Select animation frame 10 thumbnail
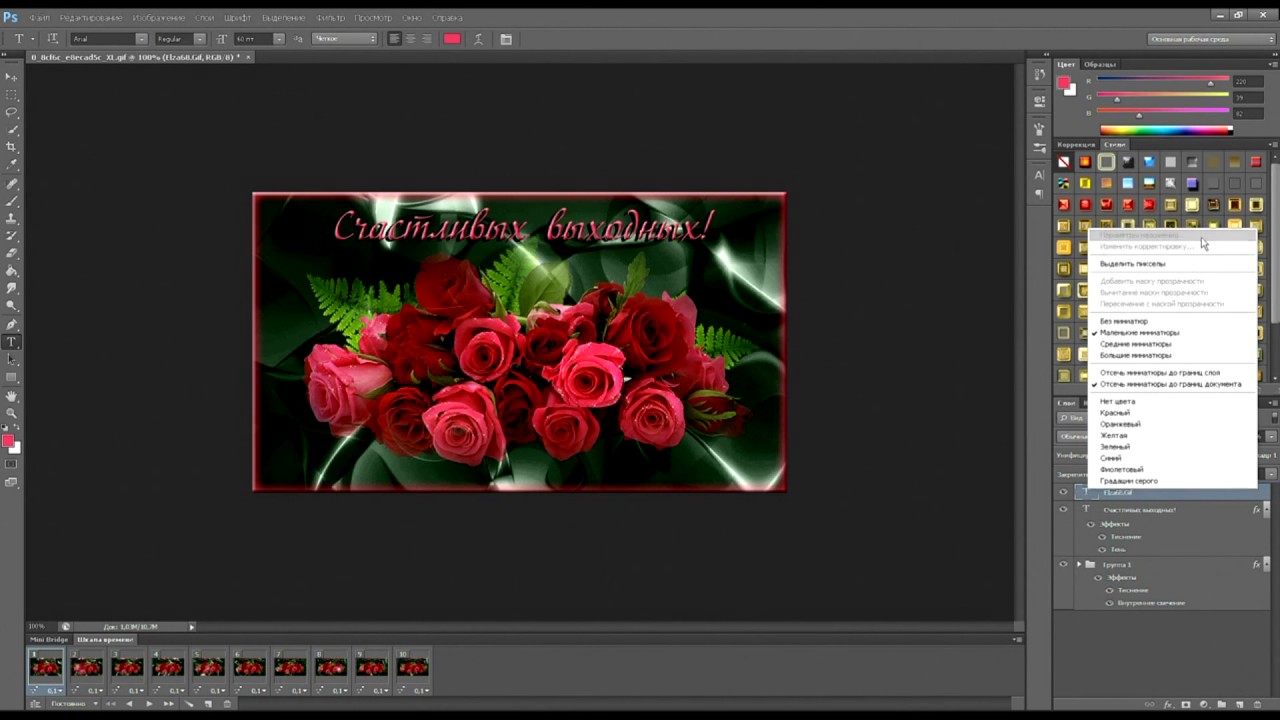Viewport: 1280px width, 720px height. 412,667
